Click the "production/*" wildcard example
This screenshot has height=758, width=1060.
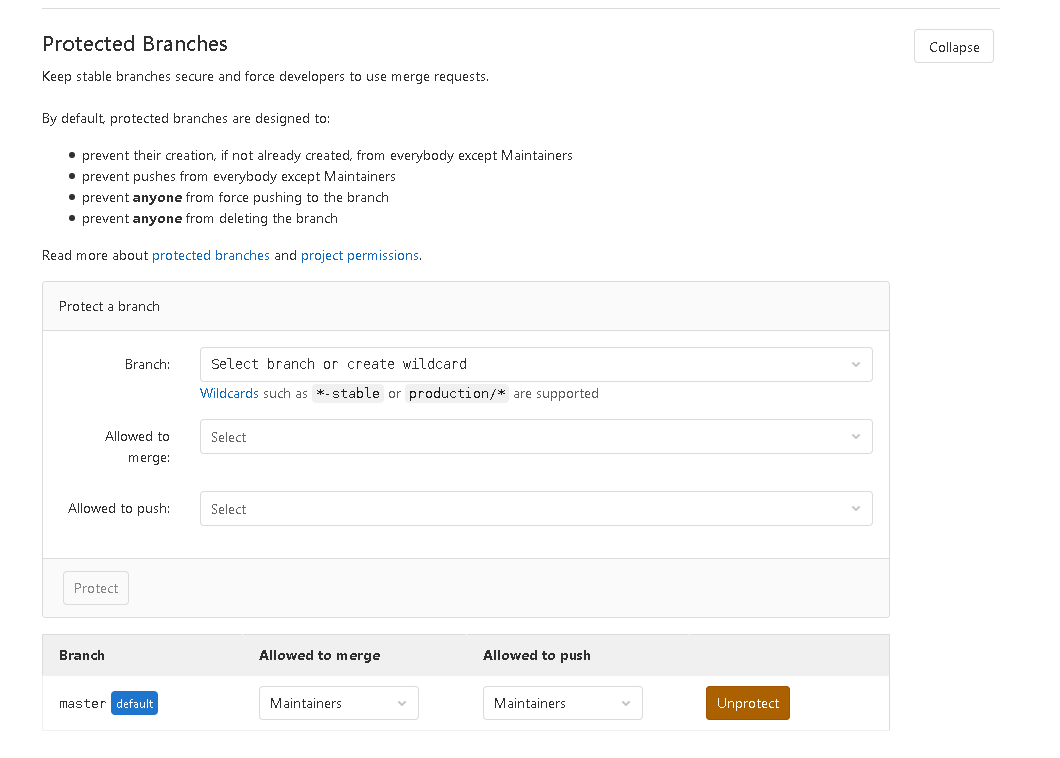[x=457, y=393]
